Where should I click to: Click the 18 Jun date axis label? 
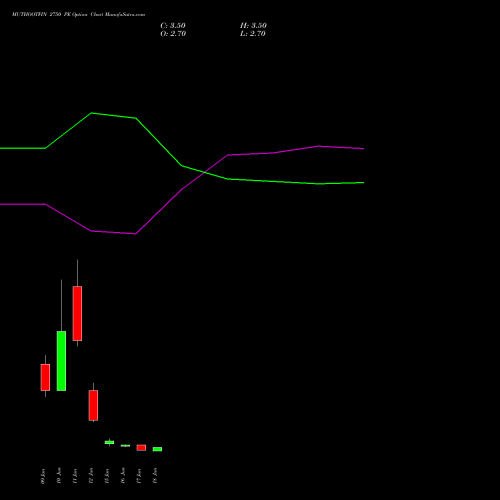point(155,476)
